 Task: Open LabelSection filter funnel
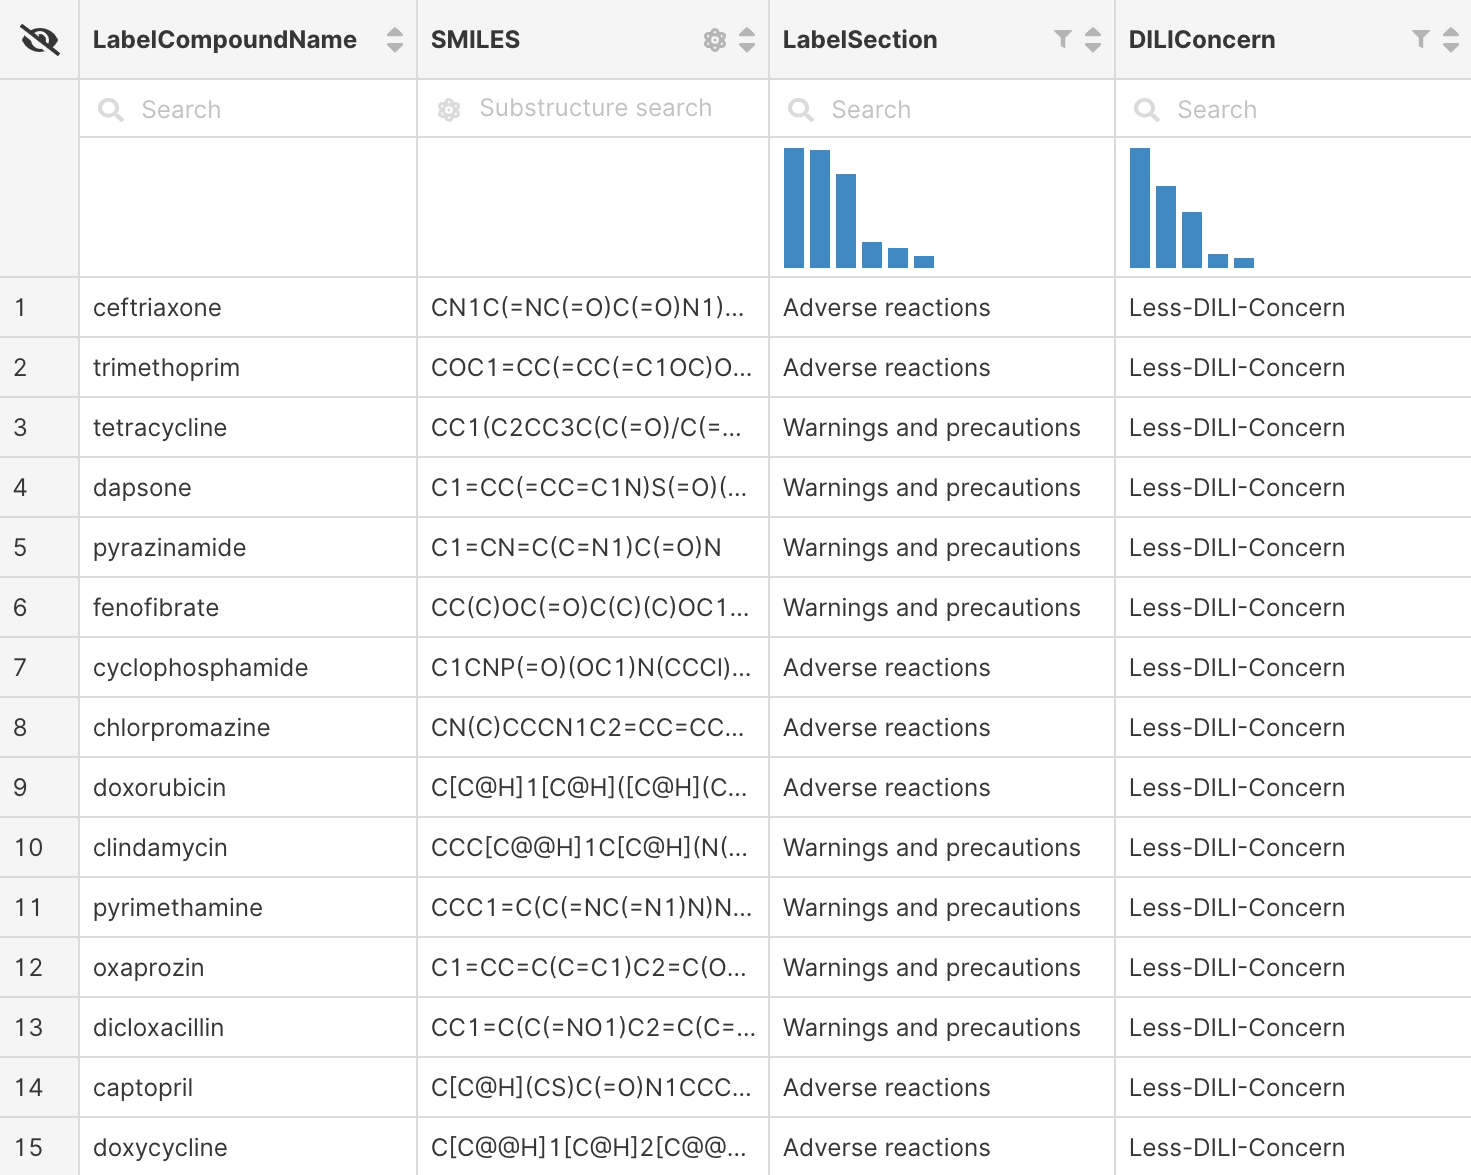pyautogui.click(x=1063, y=39)
